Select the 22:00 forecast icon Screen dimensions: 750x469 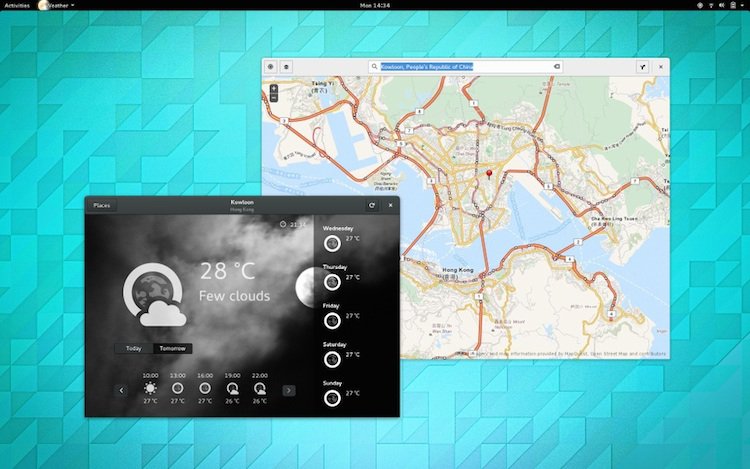260,388
